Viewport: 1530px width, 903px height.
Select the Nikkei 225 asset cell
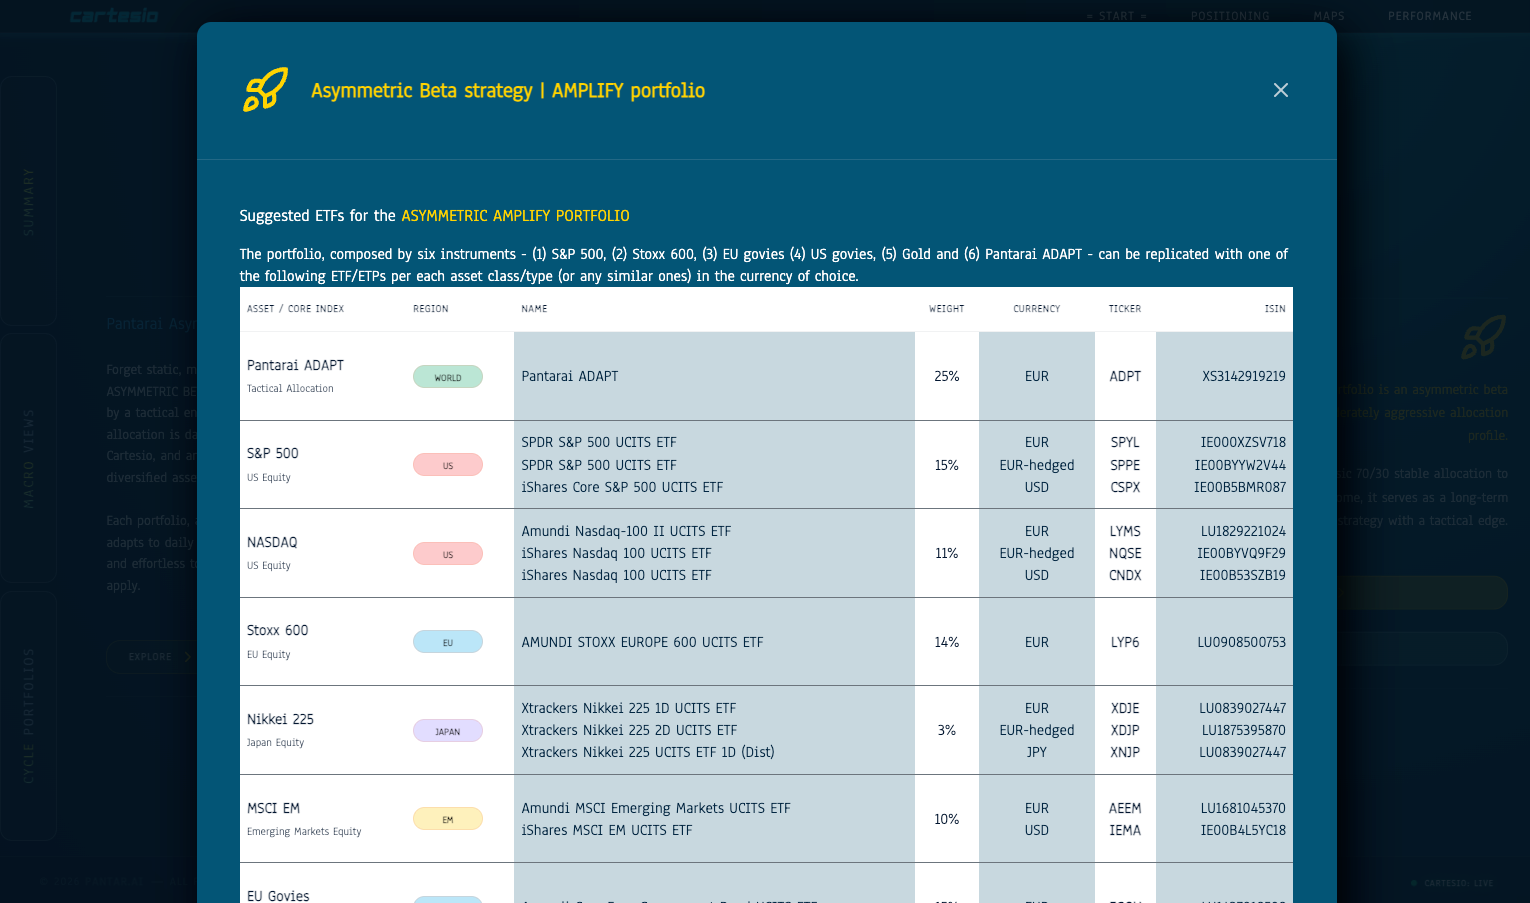323,730
